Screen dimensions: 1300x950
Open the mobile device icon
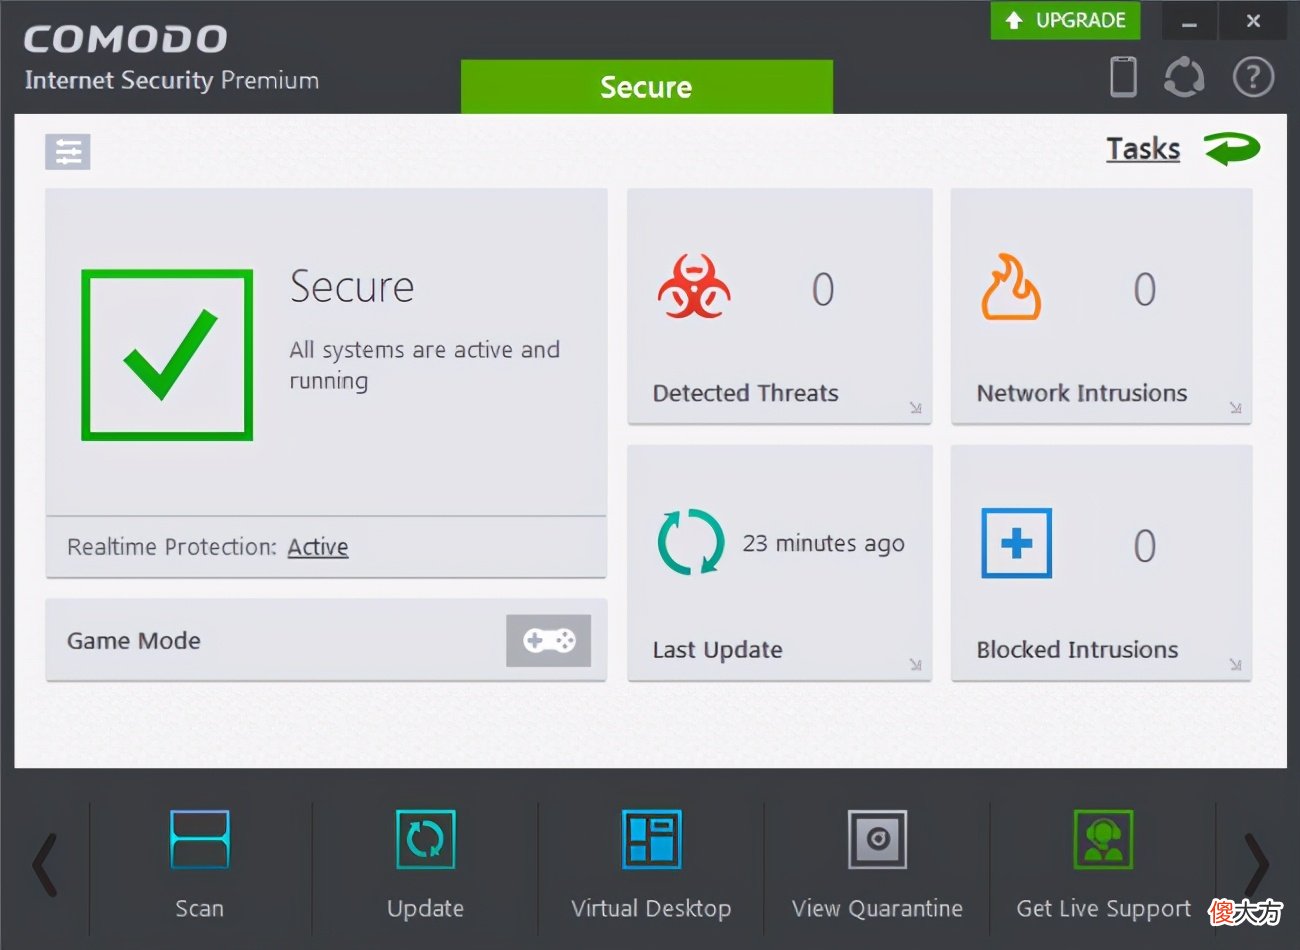(1123, 77)
